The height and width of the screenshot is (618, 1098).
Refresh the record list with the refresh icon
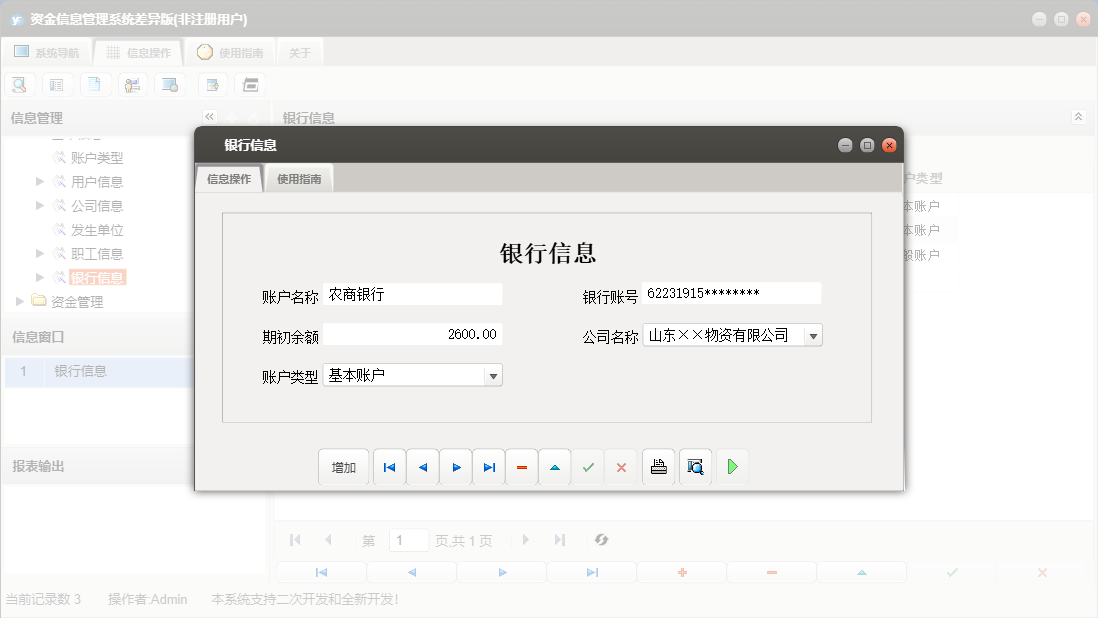601,540
